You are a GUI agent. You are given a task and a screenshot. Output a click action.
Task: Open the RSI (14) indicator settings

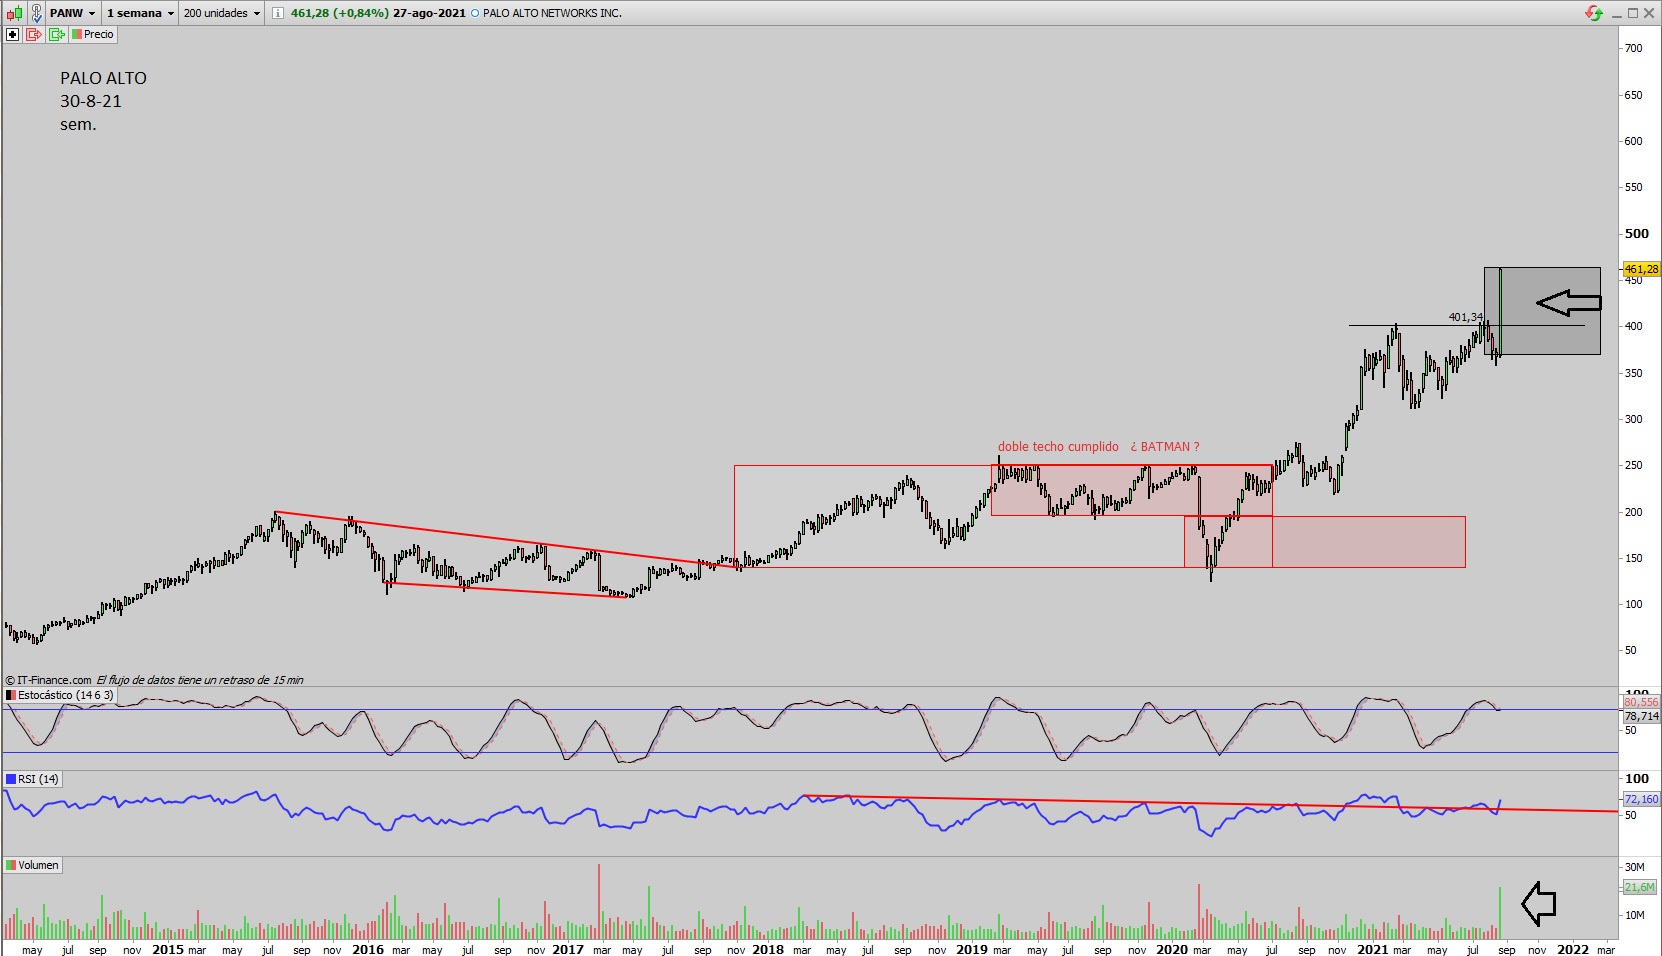(38, 779)
